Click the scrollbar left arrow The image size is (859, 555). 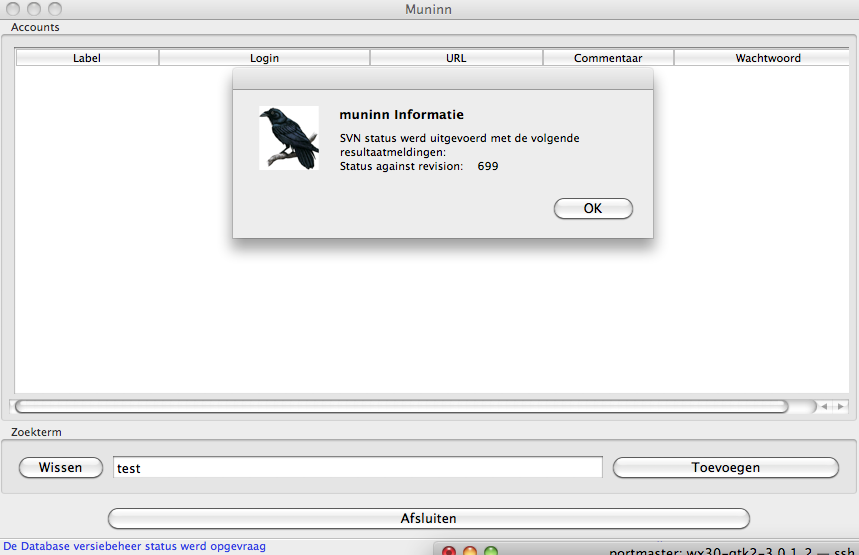[x=824, y=407]
